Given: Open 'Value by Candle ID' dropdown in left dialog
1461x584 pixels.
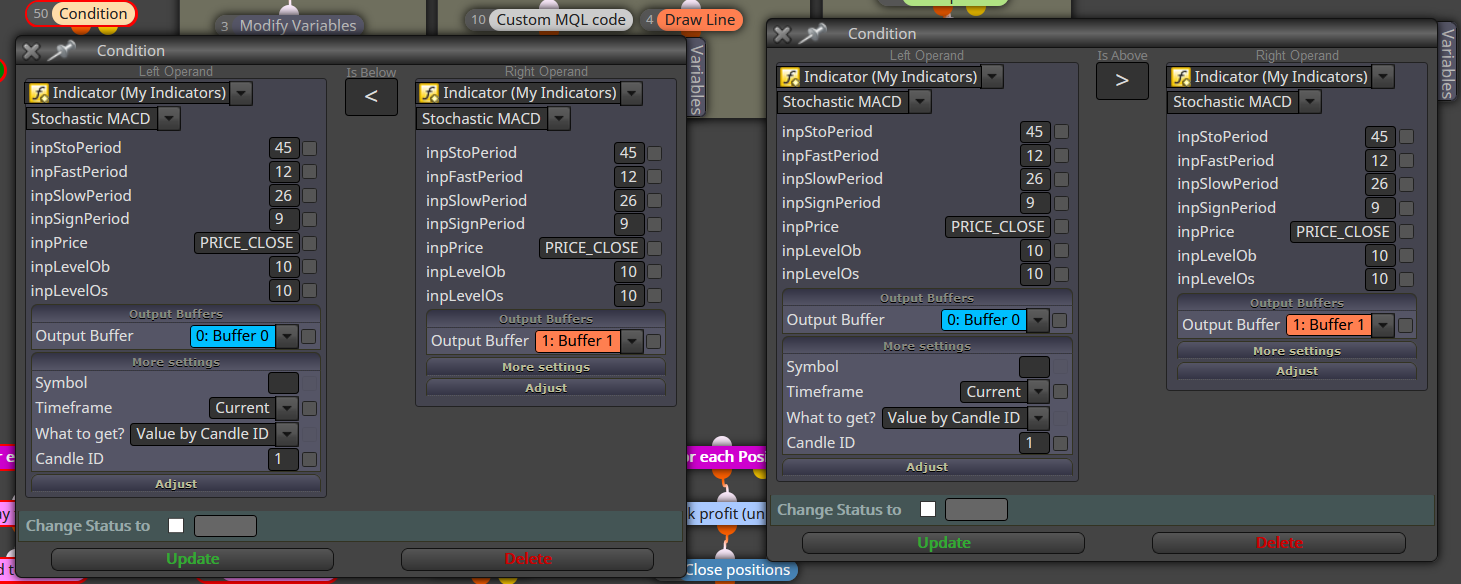Looking at the screenshot, I should coord(287,434).
